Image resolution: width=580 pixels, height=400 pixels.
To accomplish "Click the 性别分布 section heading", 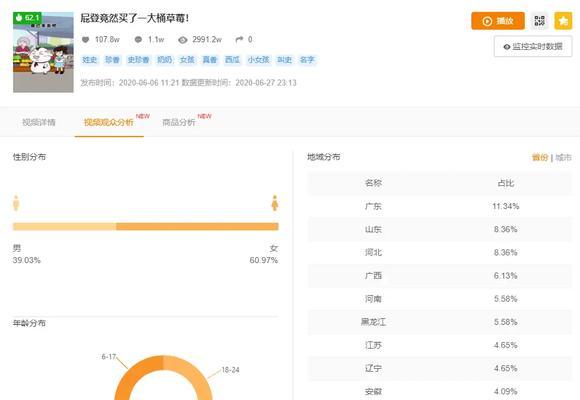I will point(29,157).
